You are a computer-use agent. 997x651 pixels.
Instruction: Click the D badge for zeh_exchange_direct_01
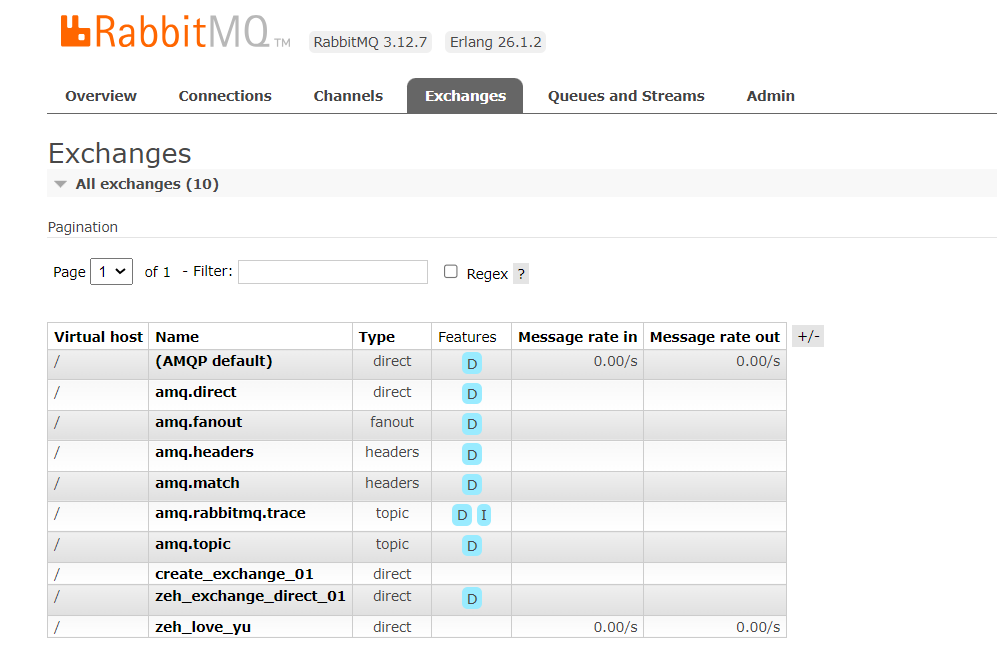(472, 598)
